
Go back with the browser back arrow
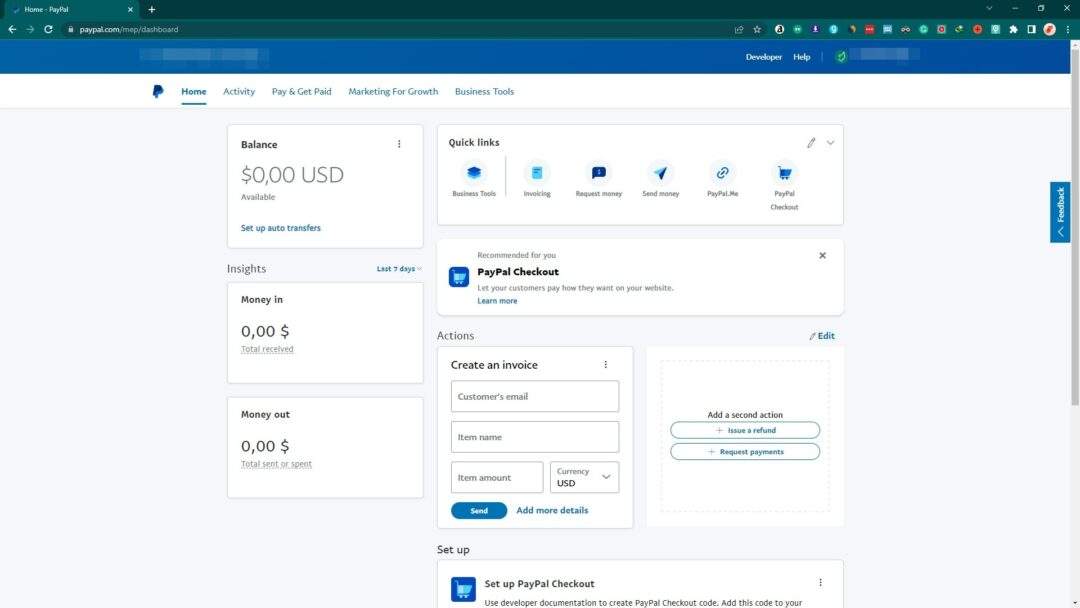[x=12, y=30]
